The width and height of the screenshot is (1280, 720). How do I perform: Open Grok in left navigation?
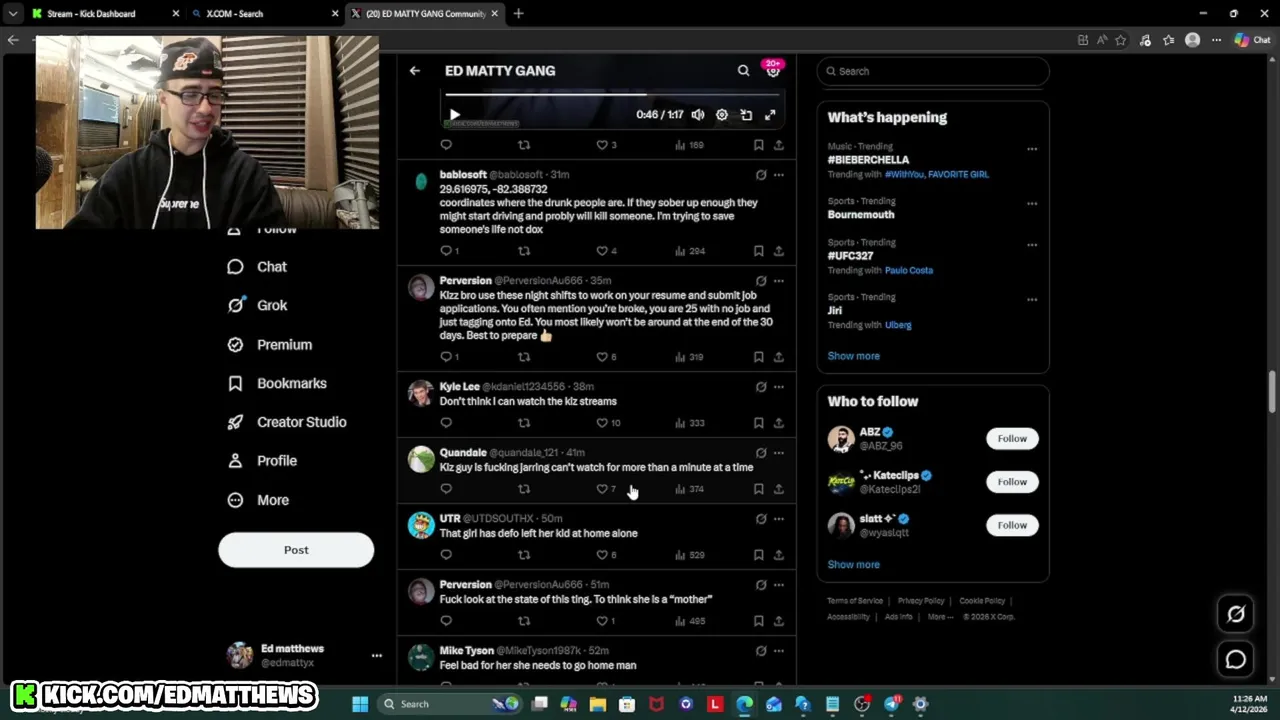(x=257, y=306)
